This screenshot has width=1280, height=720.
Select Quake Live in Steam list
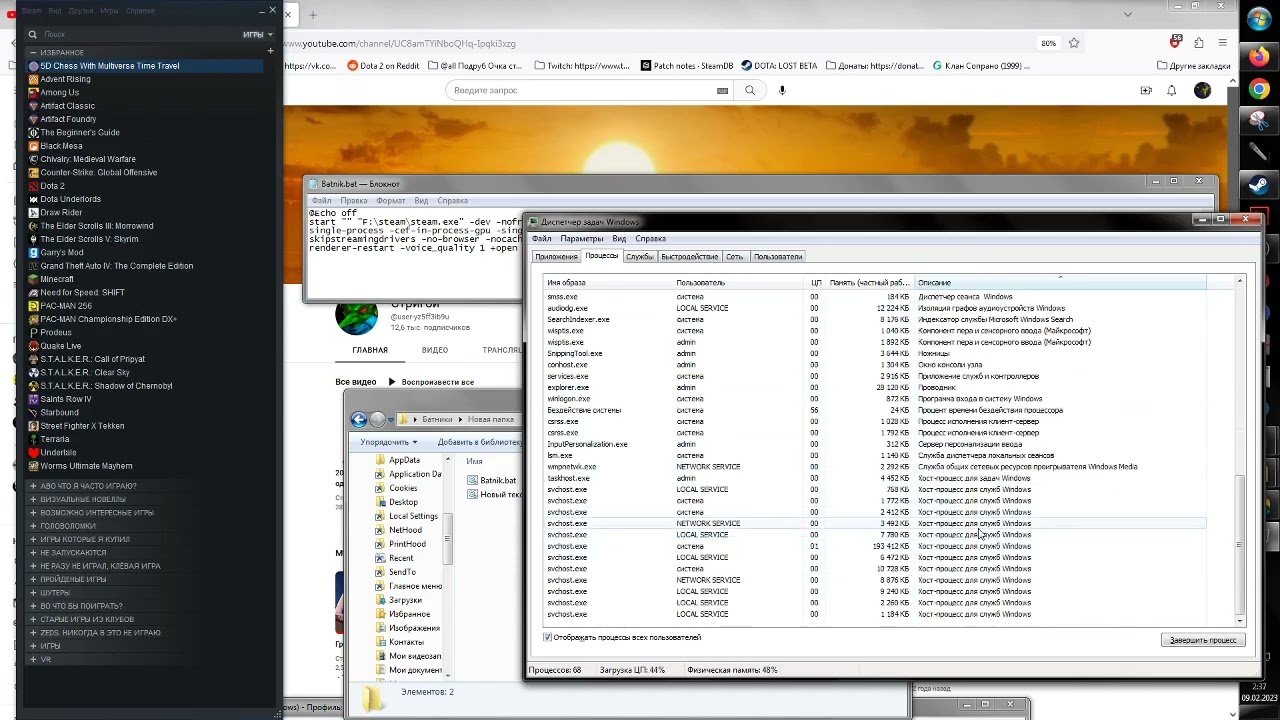tap(61, 346)
